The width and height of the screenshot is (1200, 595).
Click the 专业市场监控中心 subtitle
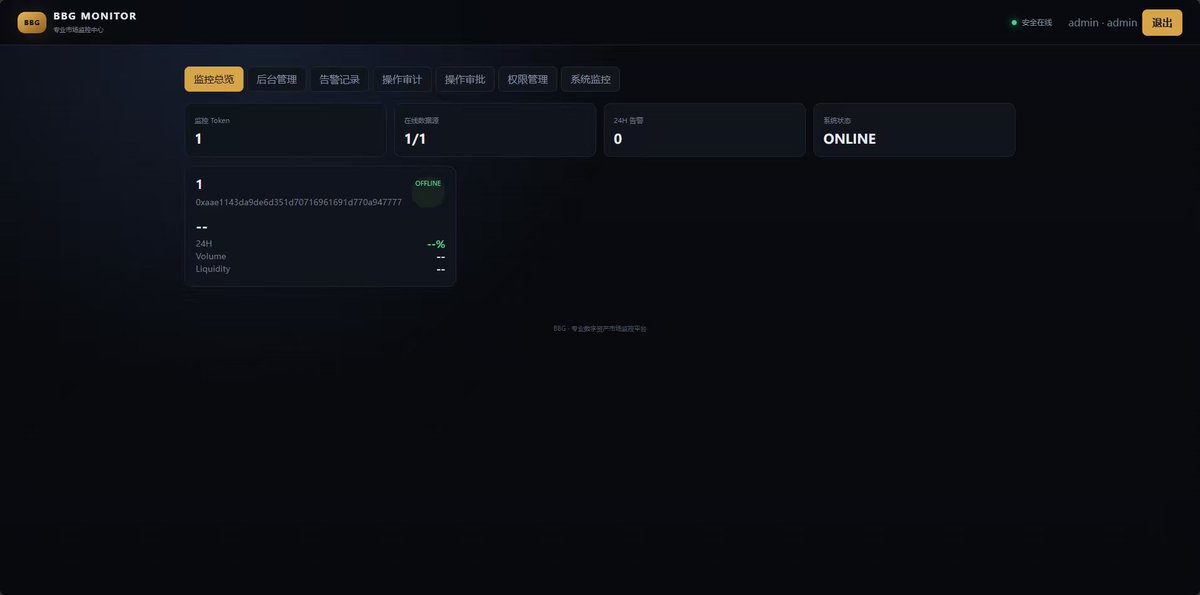pos(79,30)
